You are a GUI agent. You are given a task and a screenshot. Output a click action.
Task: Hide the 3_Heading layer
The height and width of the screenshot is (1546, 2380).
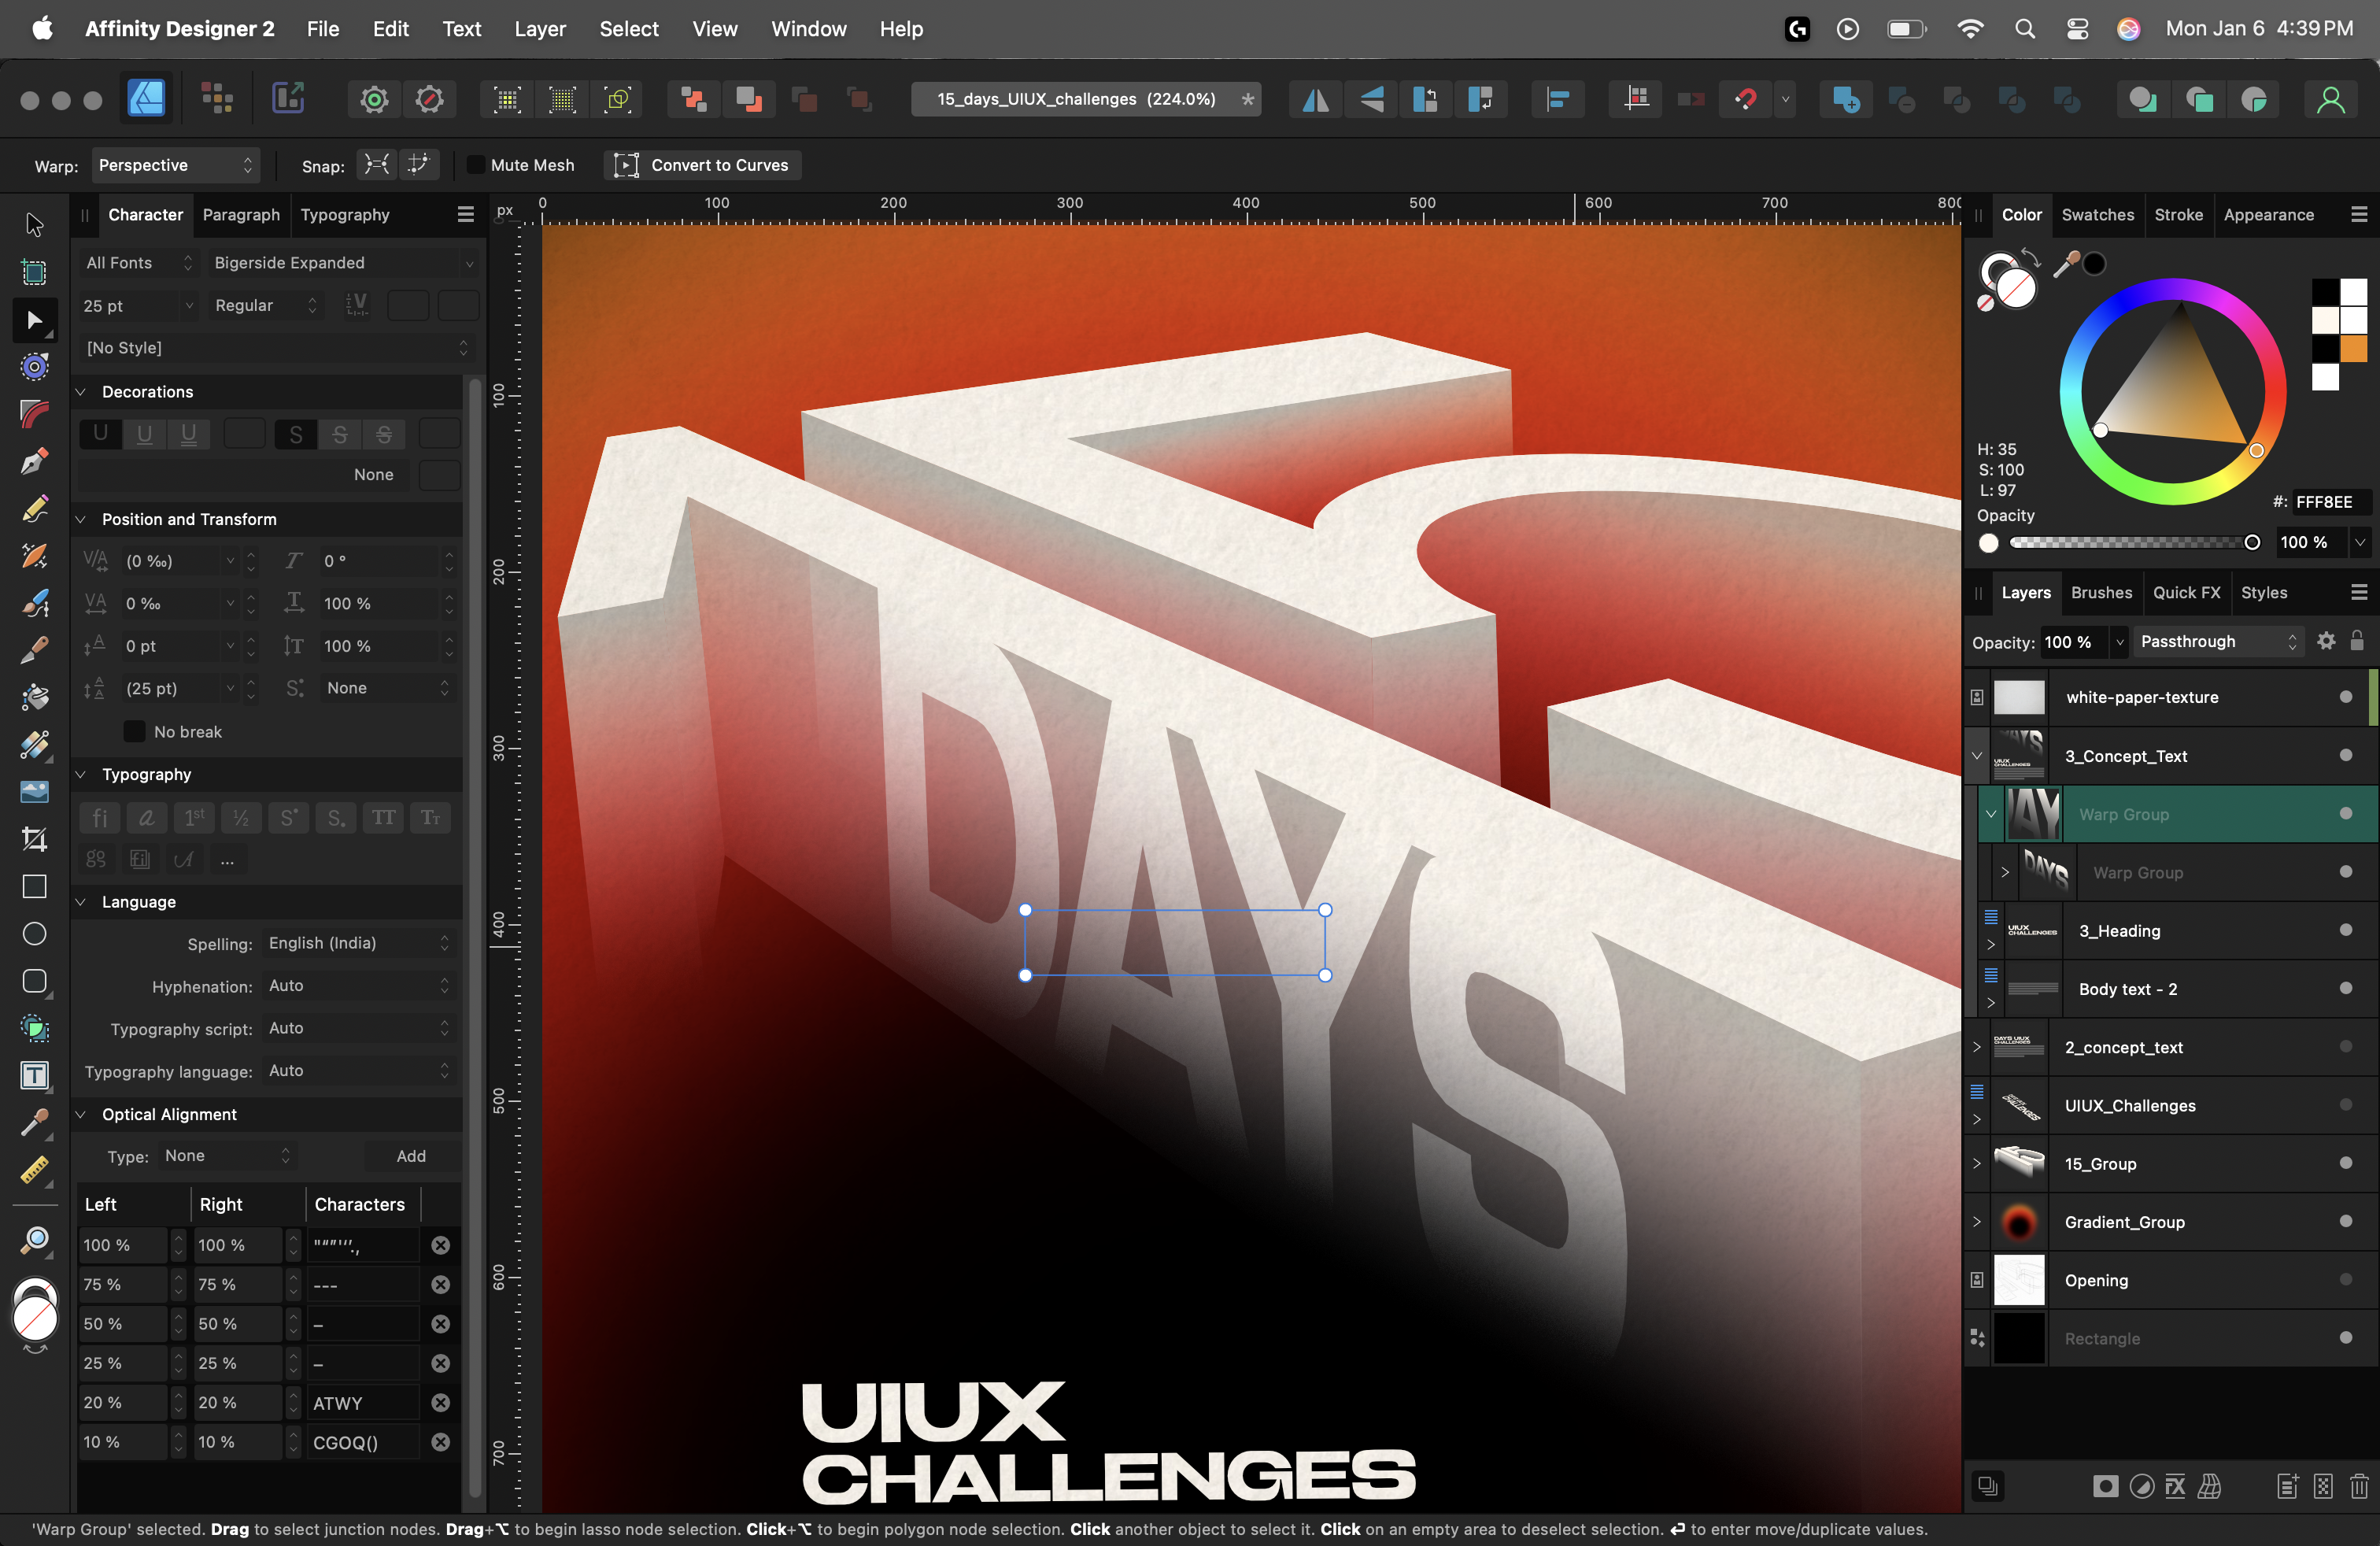point(2345,930)
